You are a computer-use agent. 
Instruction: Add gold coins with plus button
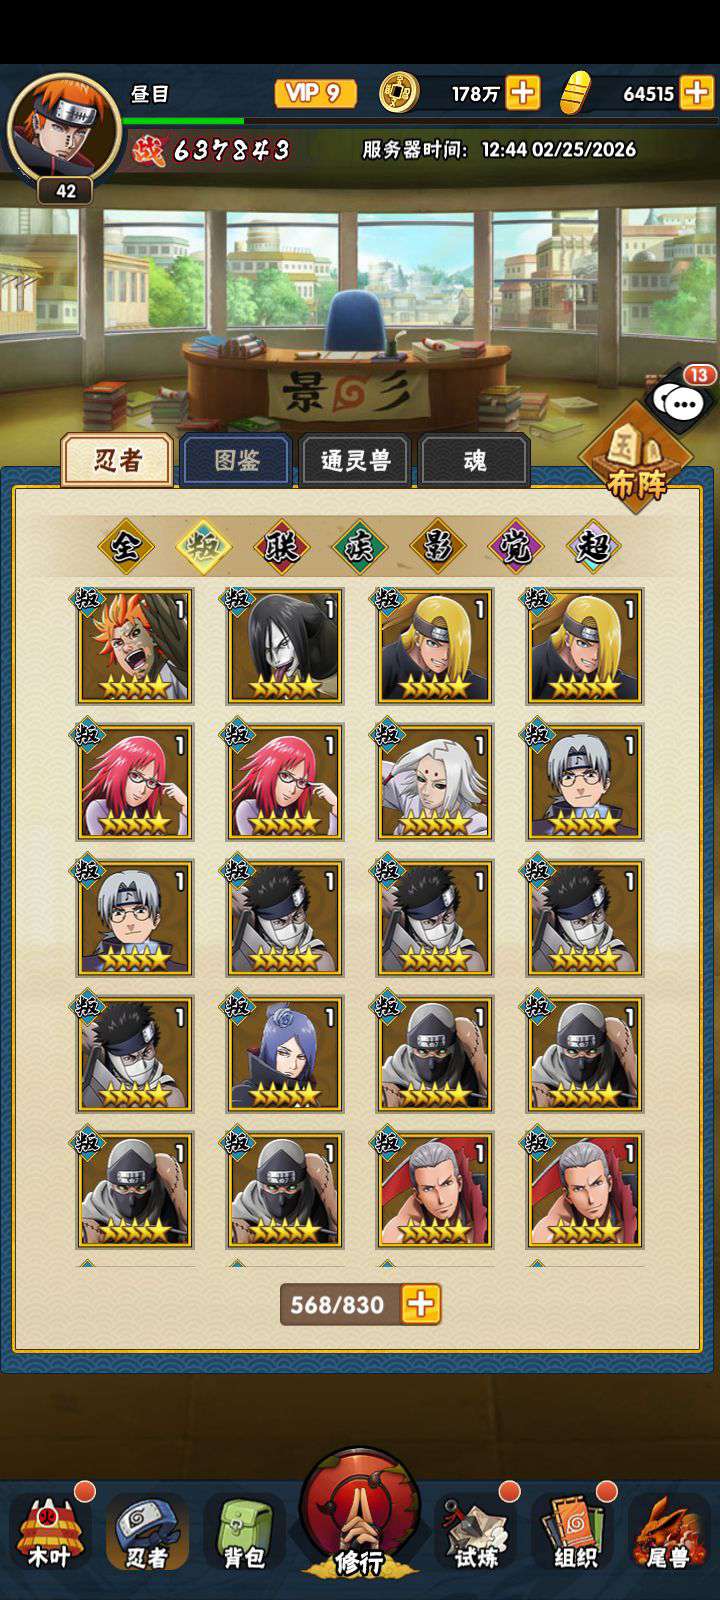523,93
